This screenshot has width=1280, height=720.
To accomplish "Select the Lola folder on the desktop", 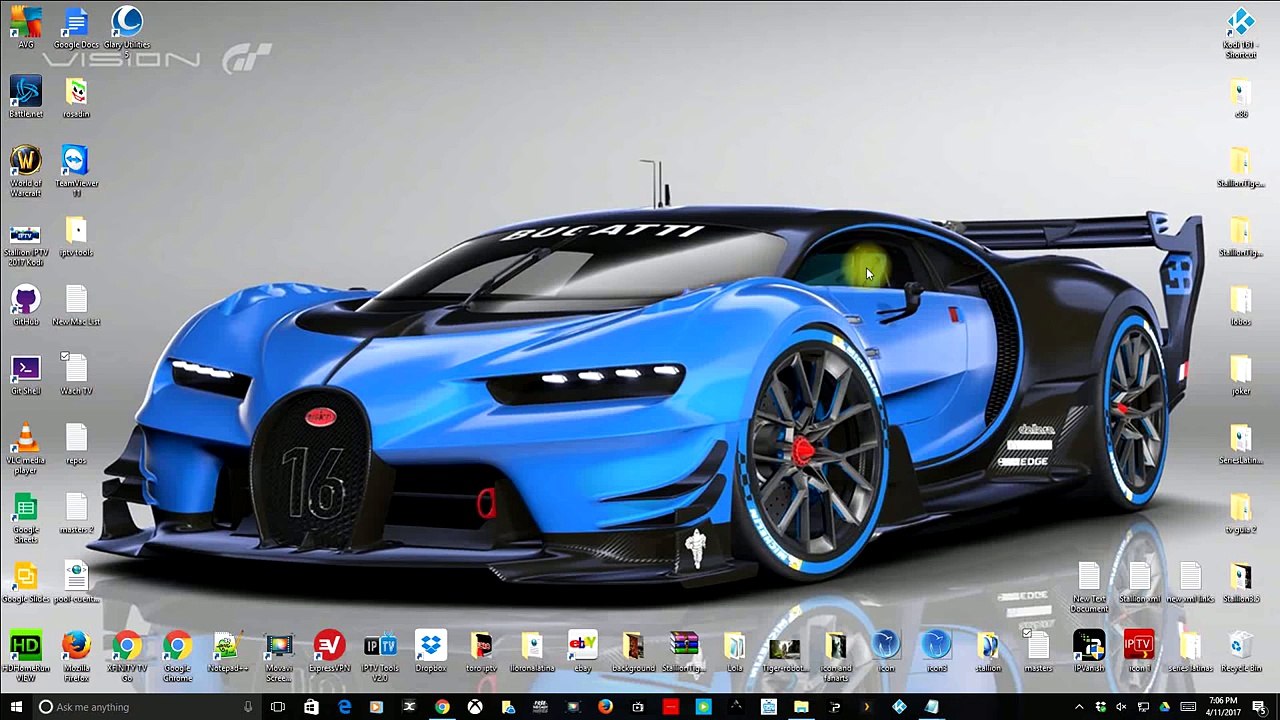I will [735, 652].
